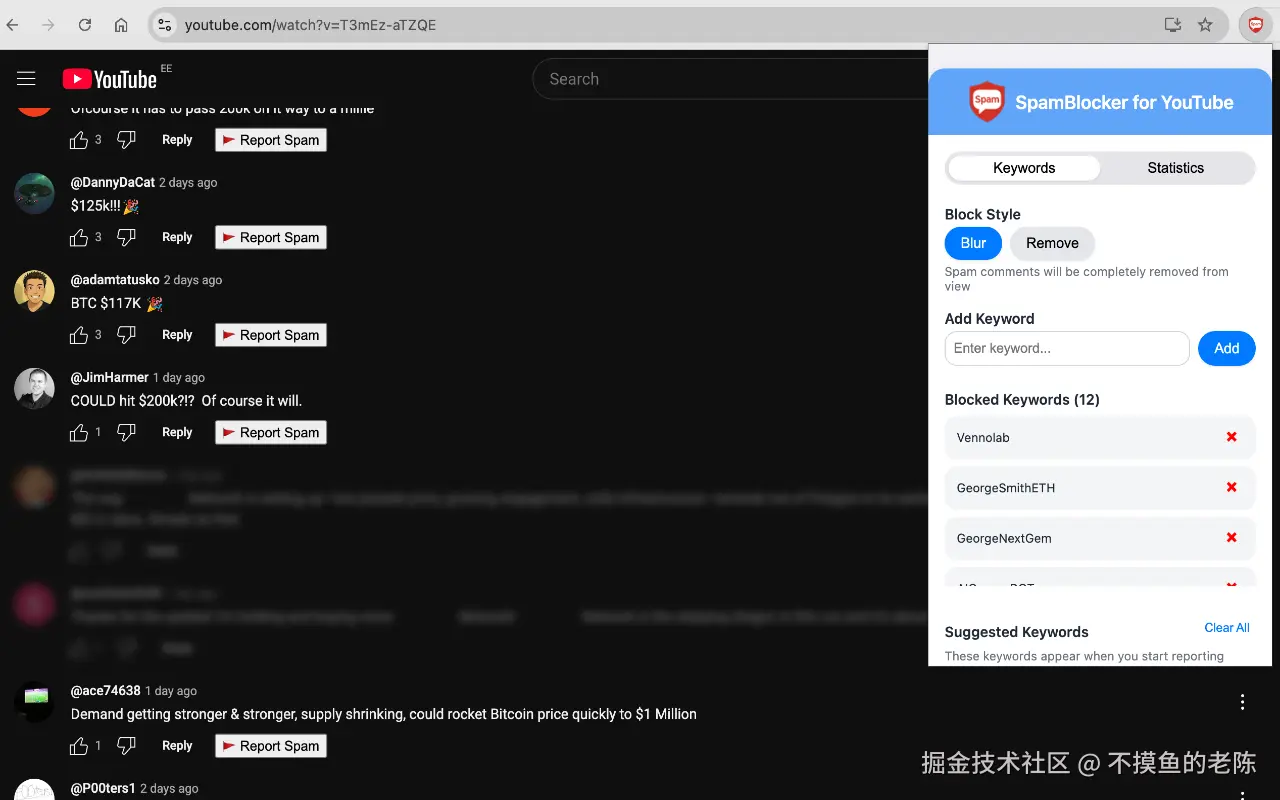Like the @JimHarmer comment
Image resolution: width=1280 pixels, height=800 pixels.
[x=79, y=433]
